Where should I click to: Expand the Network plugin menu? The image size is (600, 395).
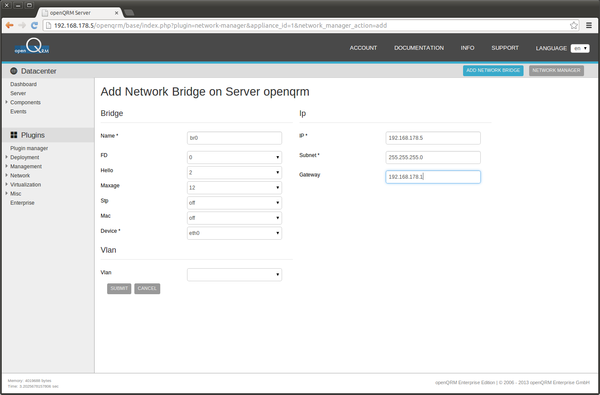tap(7, 175)
